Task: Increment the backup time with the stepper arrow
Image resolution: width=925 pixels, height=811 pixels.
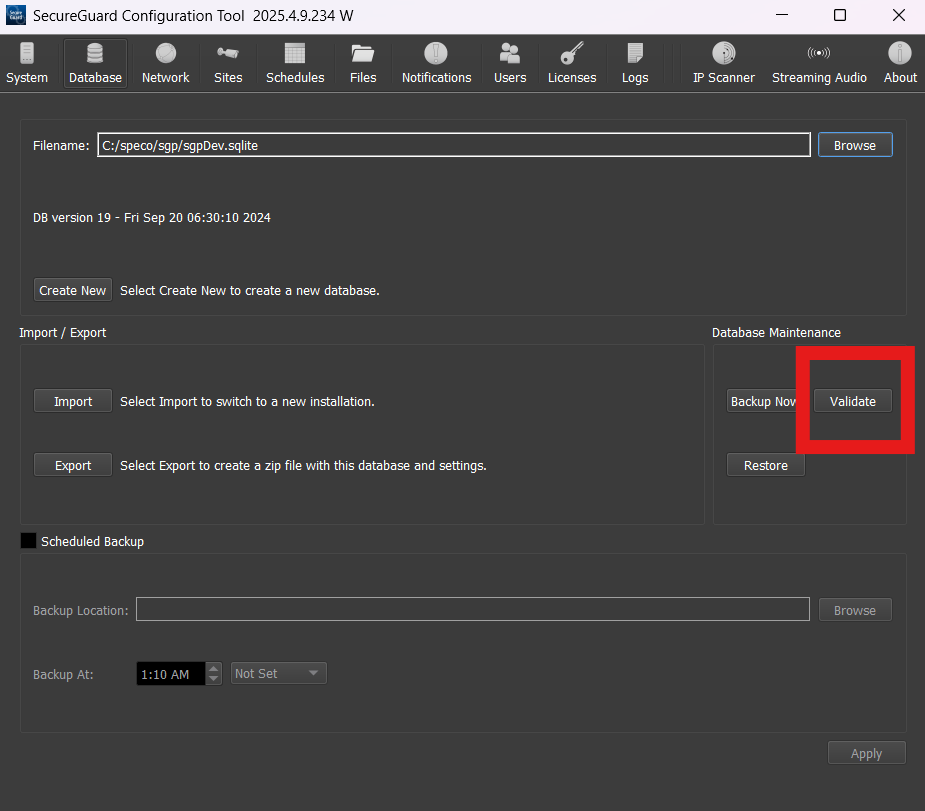Action: point(212,668)
